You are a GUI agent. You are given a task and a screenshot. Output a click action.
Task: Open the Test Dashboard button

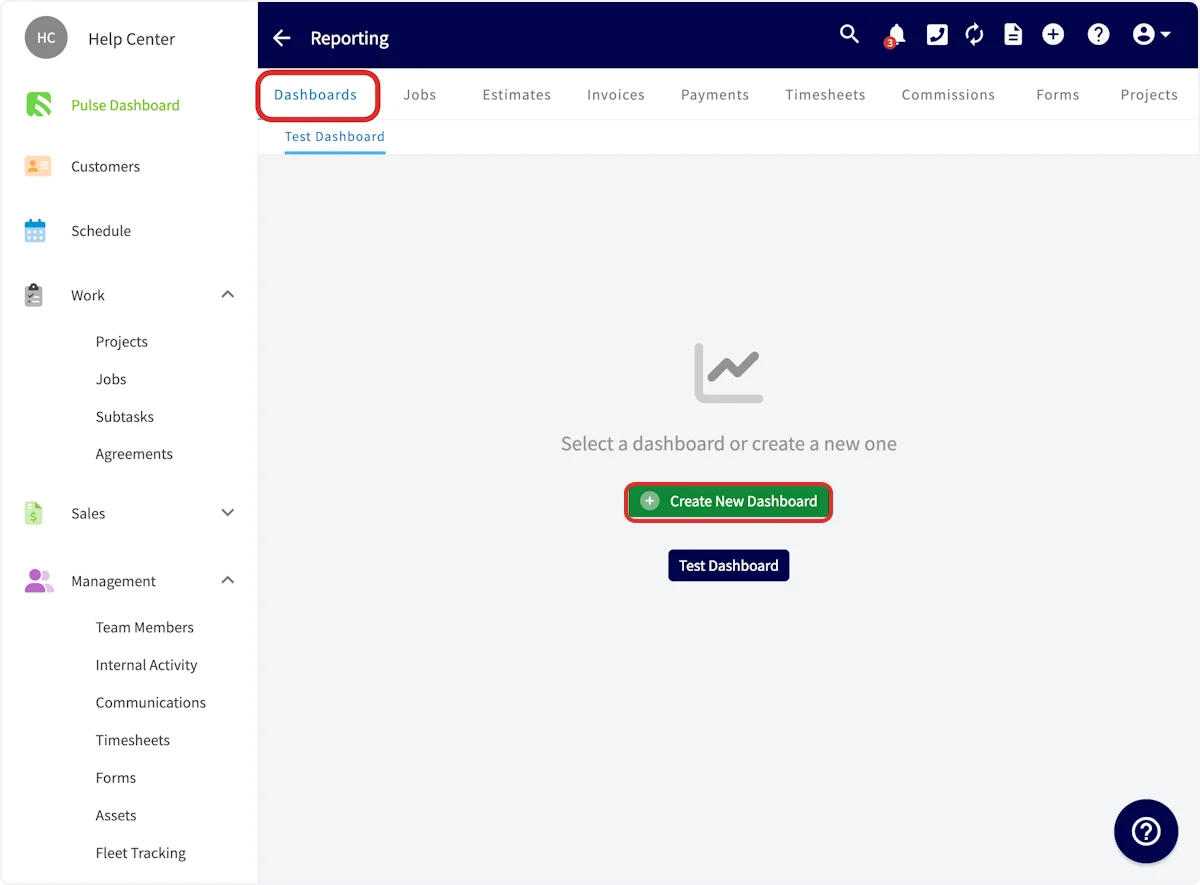coord(729,565)
